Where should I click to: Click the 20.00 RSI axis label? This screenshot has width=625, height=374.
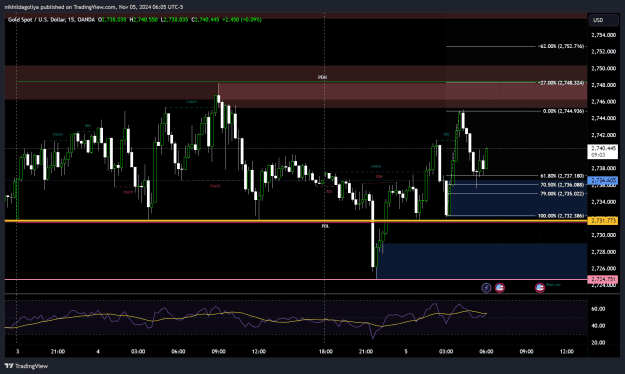598,343
